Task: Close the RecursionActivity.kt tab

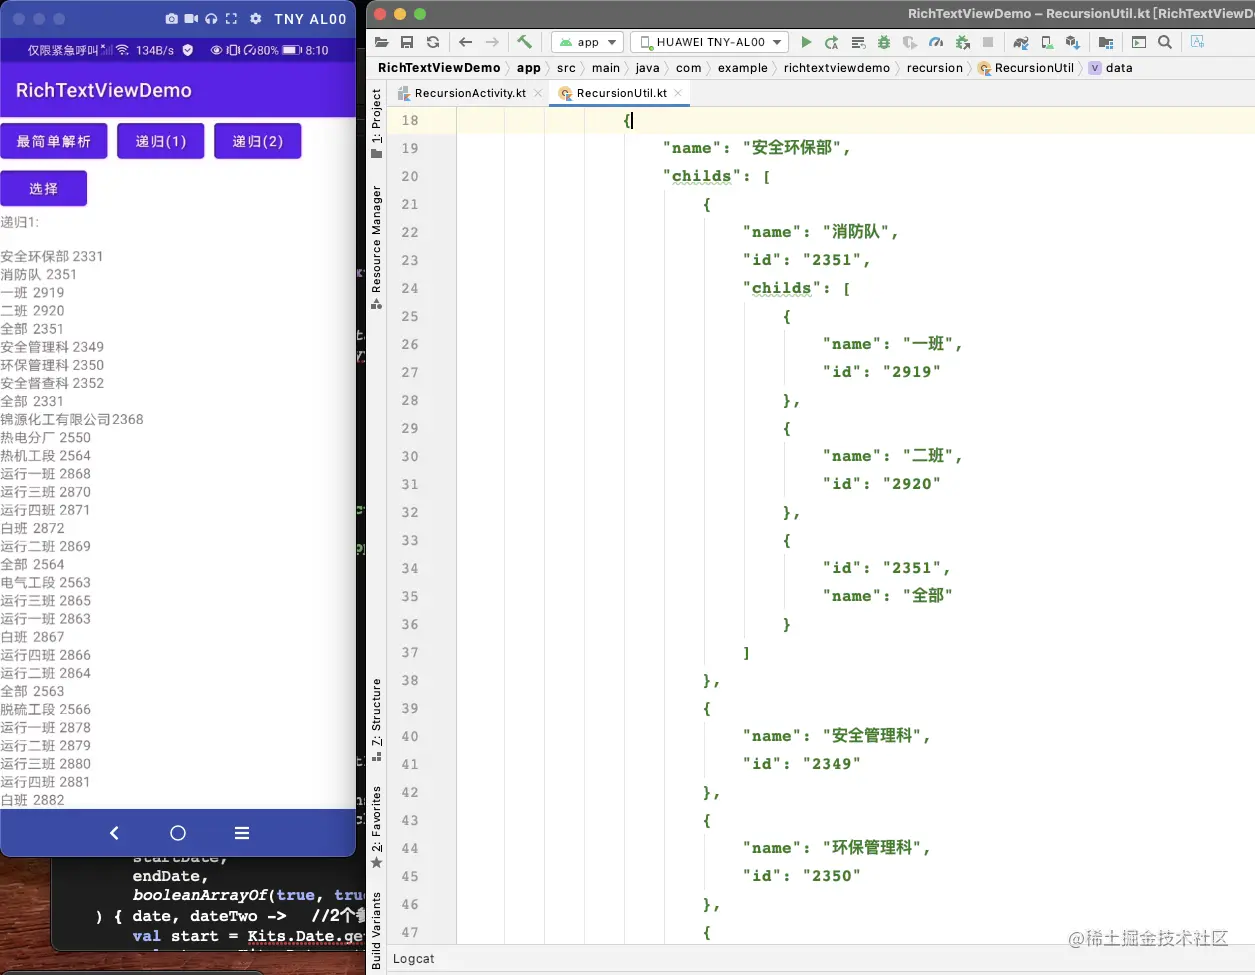Action: (x=538, y=93)
